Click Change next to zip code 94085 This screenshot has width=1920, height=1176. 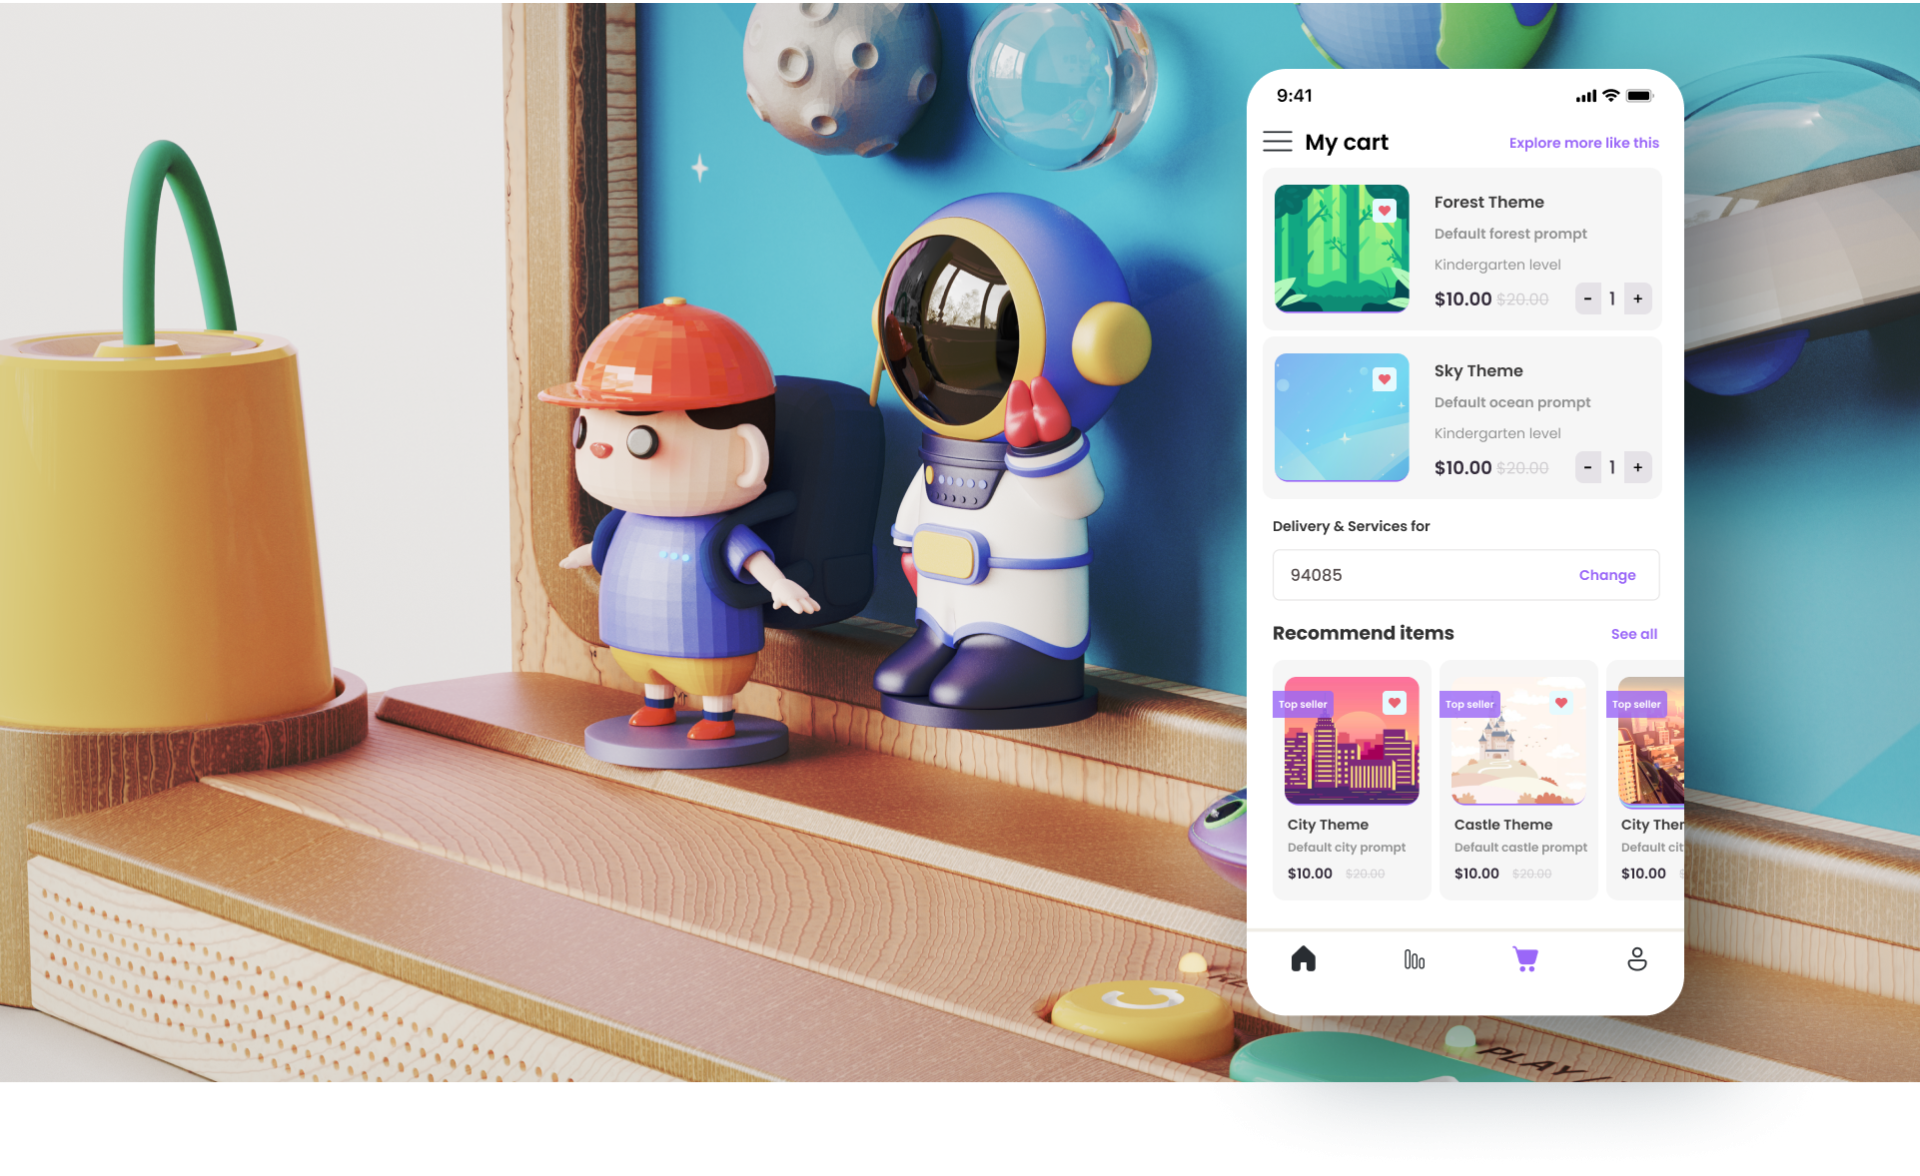(1607, 575)
